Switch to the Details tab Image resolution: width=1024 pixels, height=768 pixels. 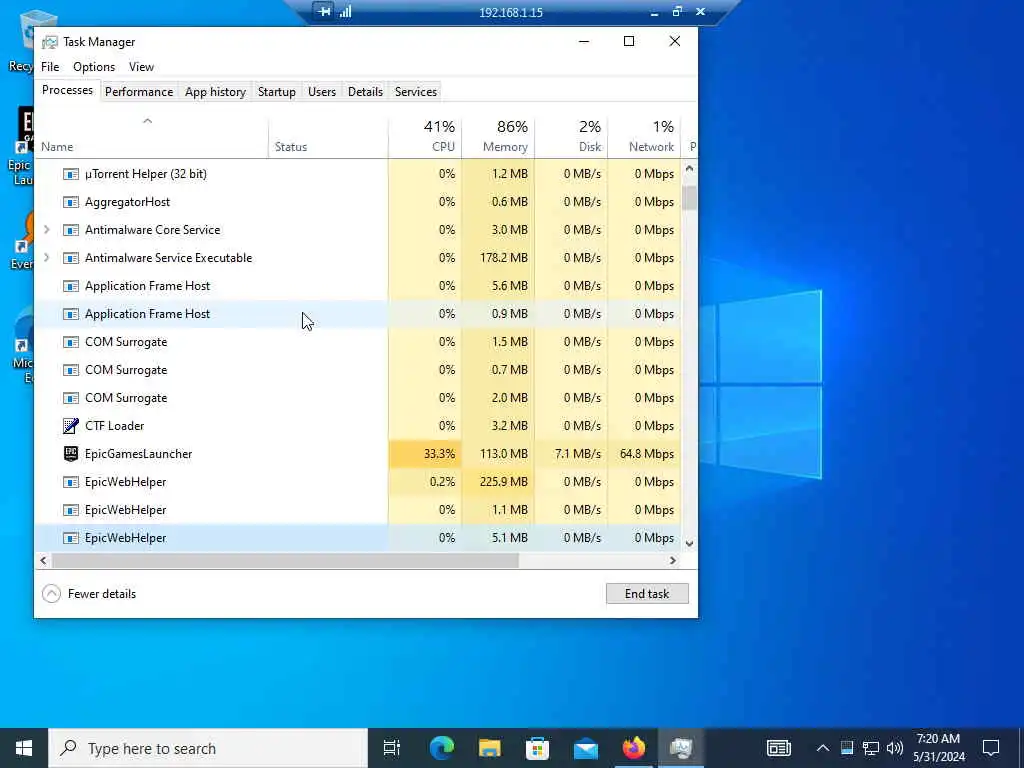click(365, 92)
